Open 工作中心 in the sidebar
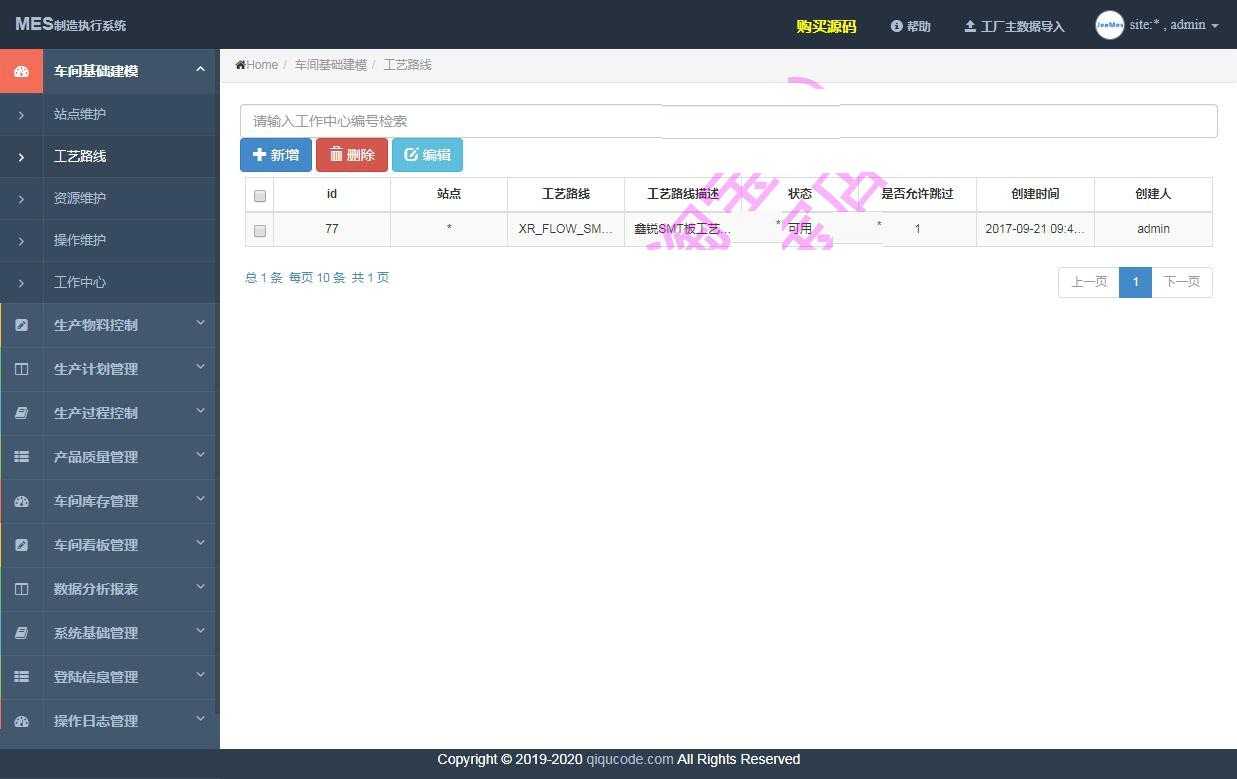This screenshot has width=1237, height=779. pos(80,282)
